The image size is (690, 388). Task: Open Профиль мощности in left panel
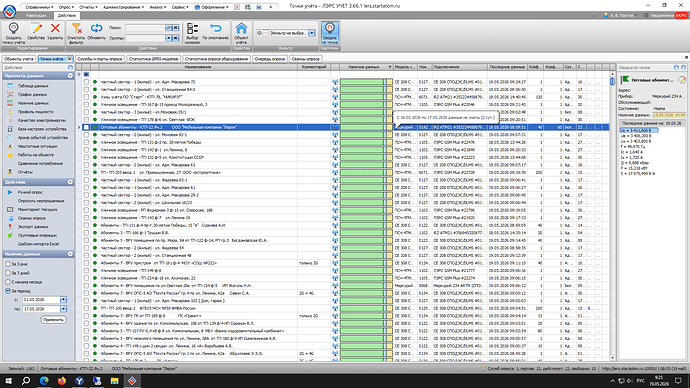[35, 112]
